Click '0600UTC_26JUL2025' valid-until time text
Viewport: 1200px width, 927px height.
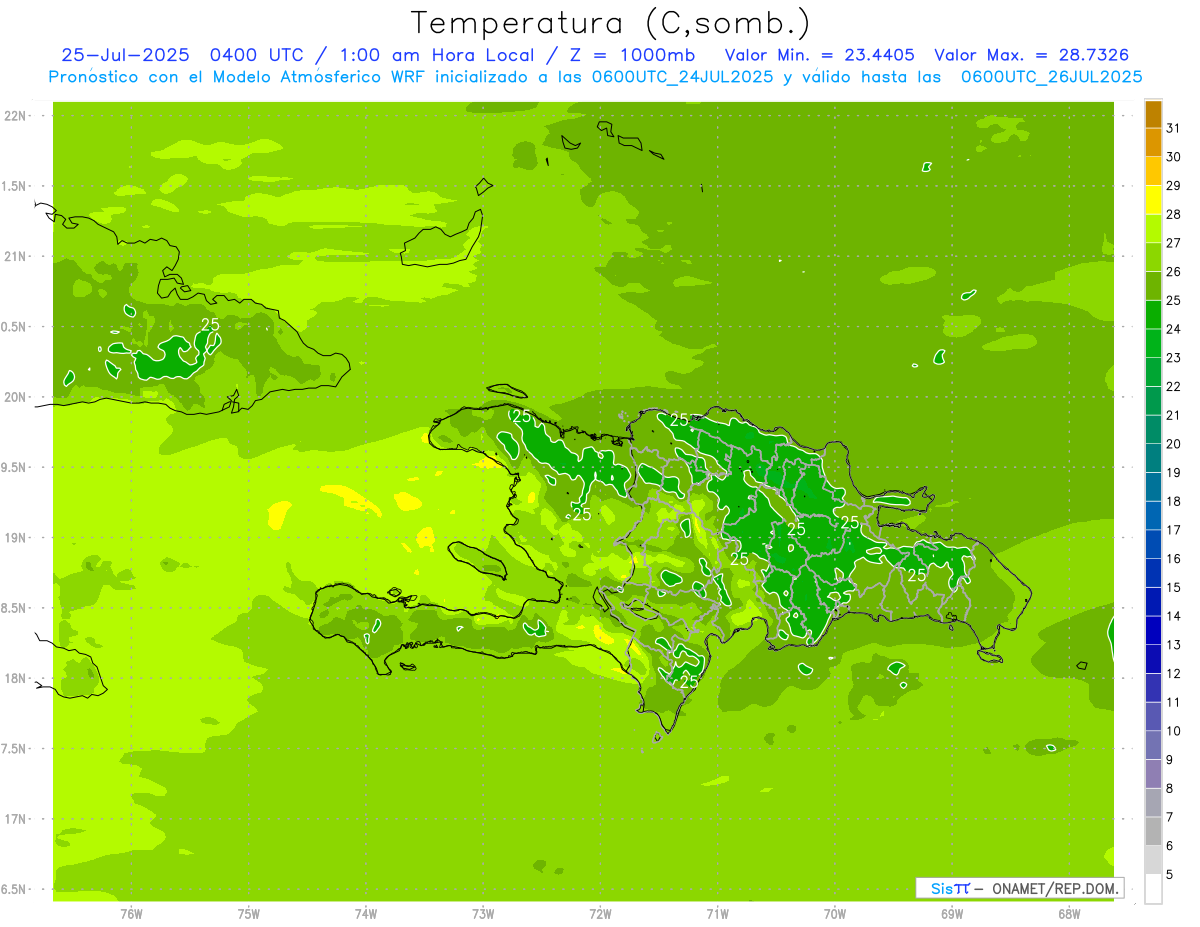coord(1051,76)
